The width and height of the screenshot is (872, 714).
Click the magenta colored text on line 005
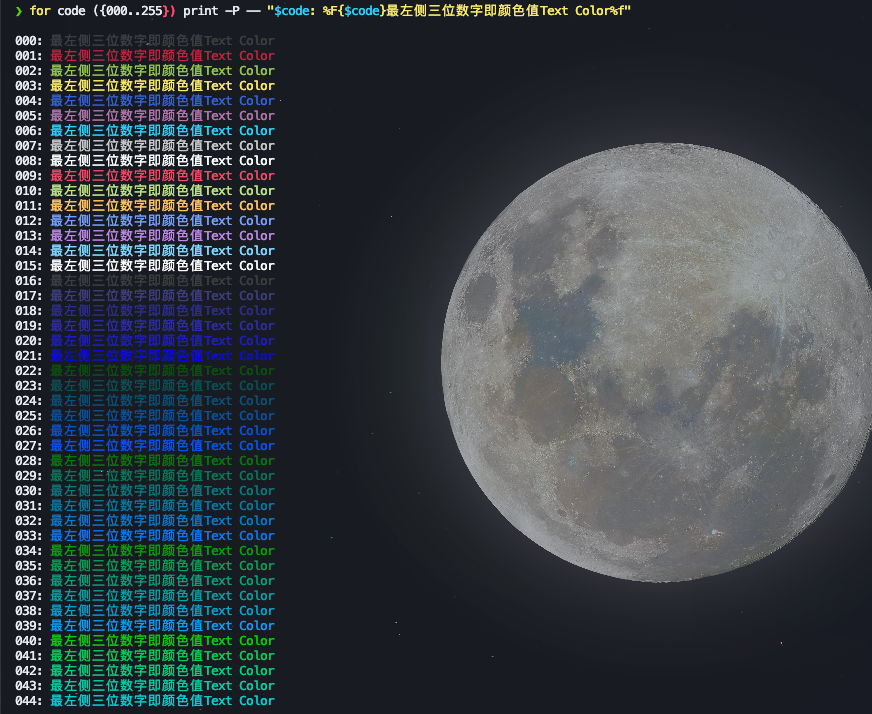coord(161,116)
